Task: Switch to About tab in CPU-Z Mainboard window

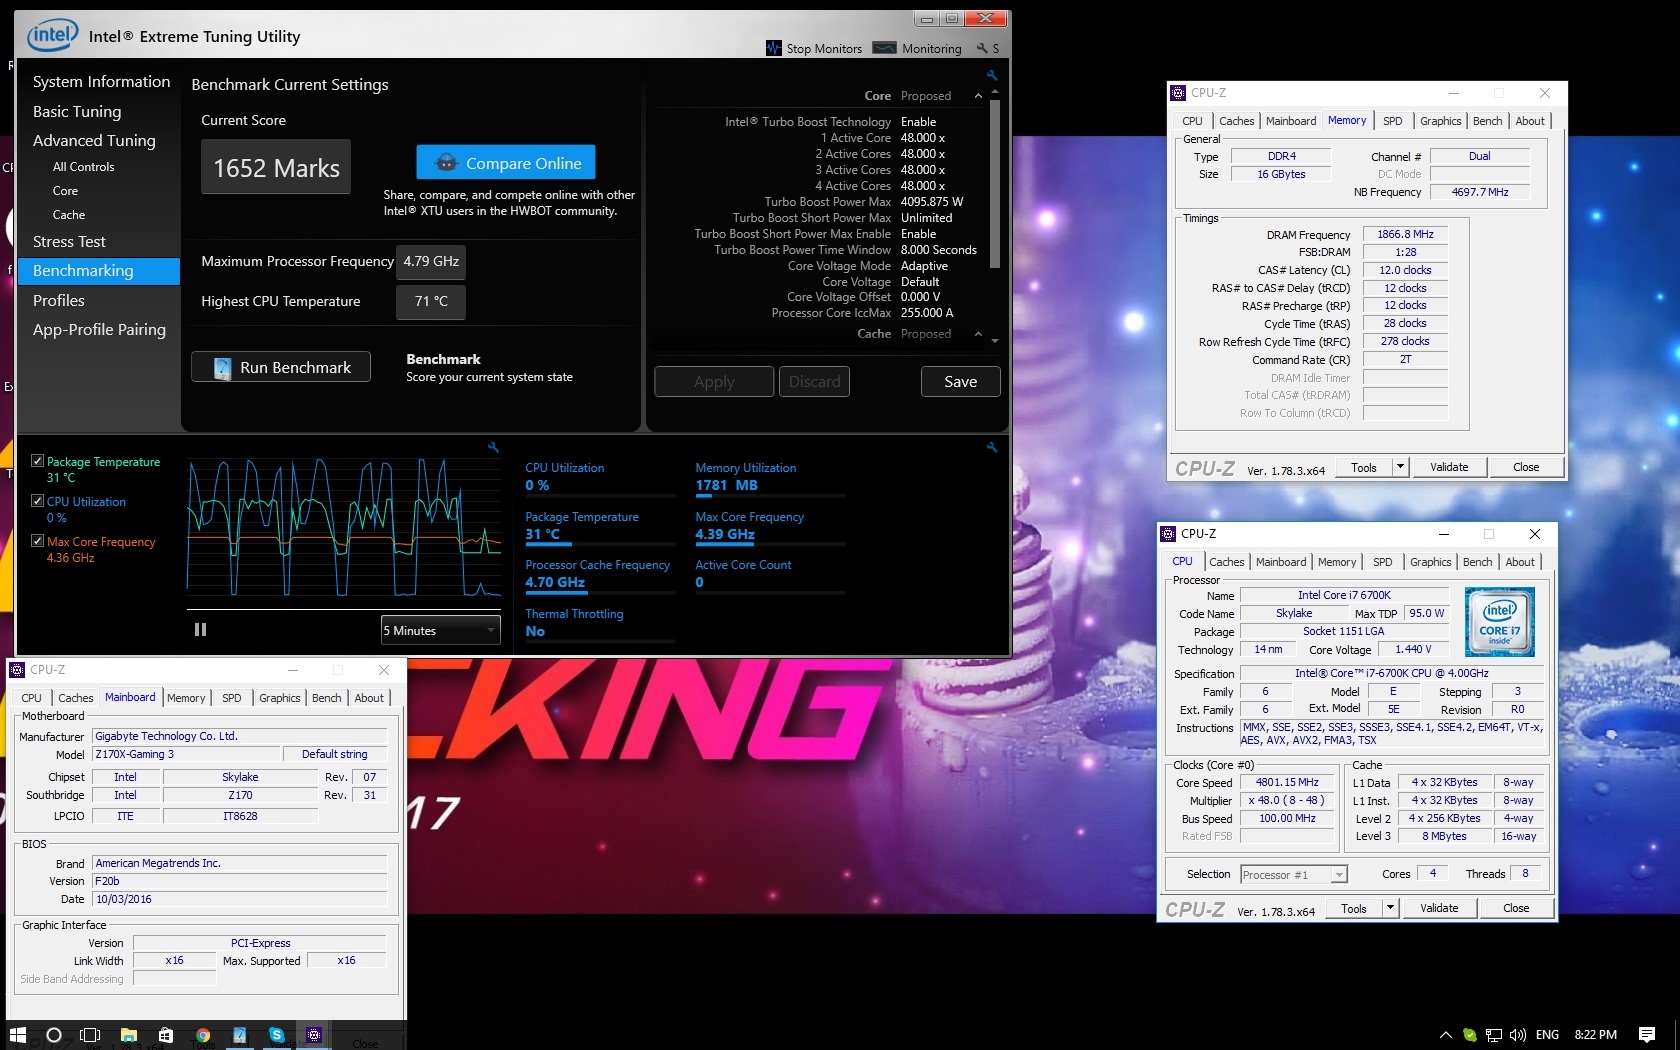Action: click(369, 698)
